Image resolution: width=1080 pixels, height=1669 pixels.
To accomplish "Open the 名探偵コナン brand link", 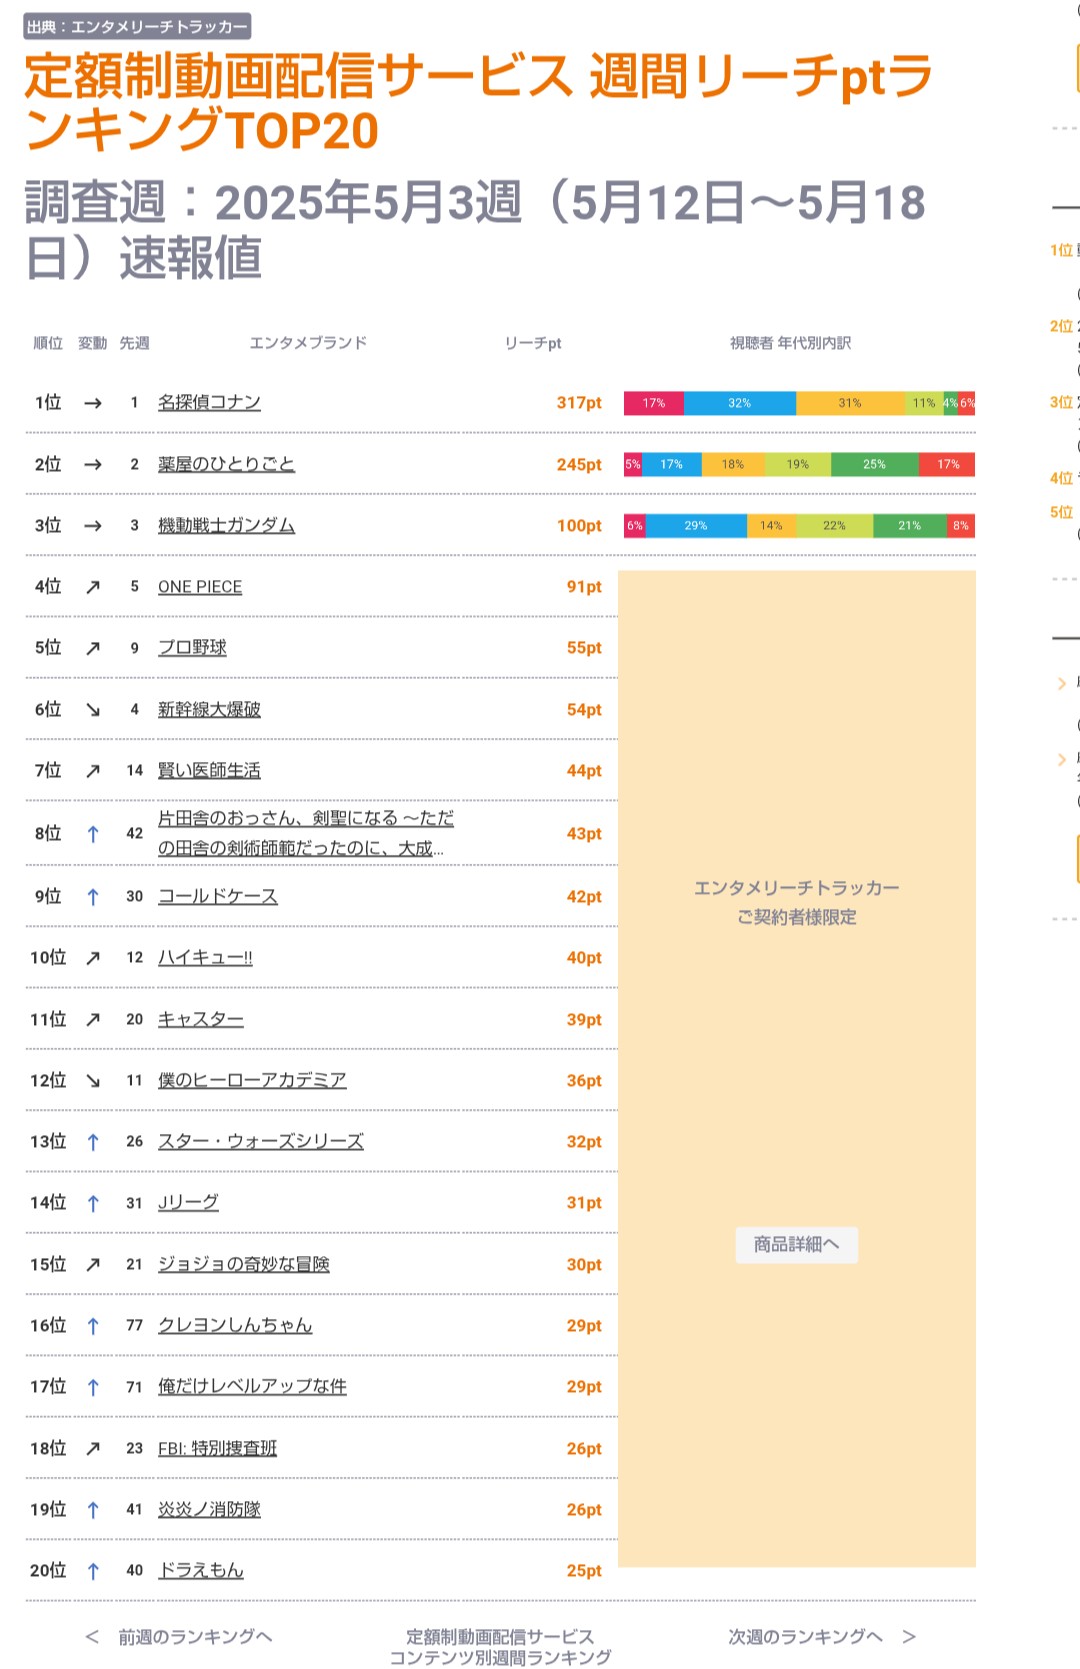I will tap(209, 403).
